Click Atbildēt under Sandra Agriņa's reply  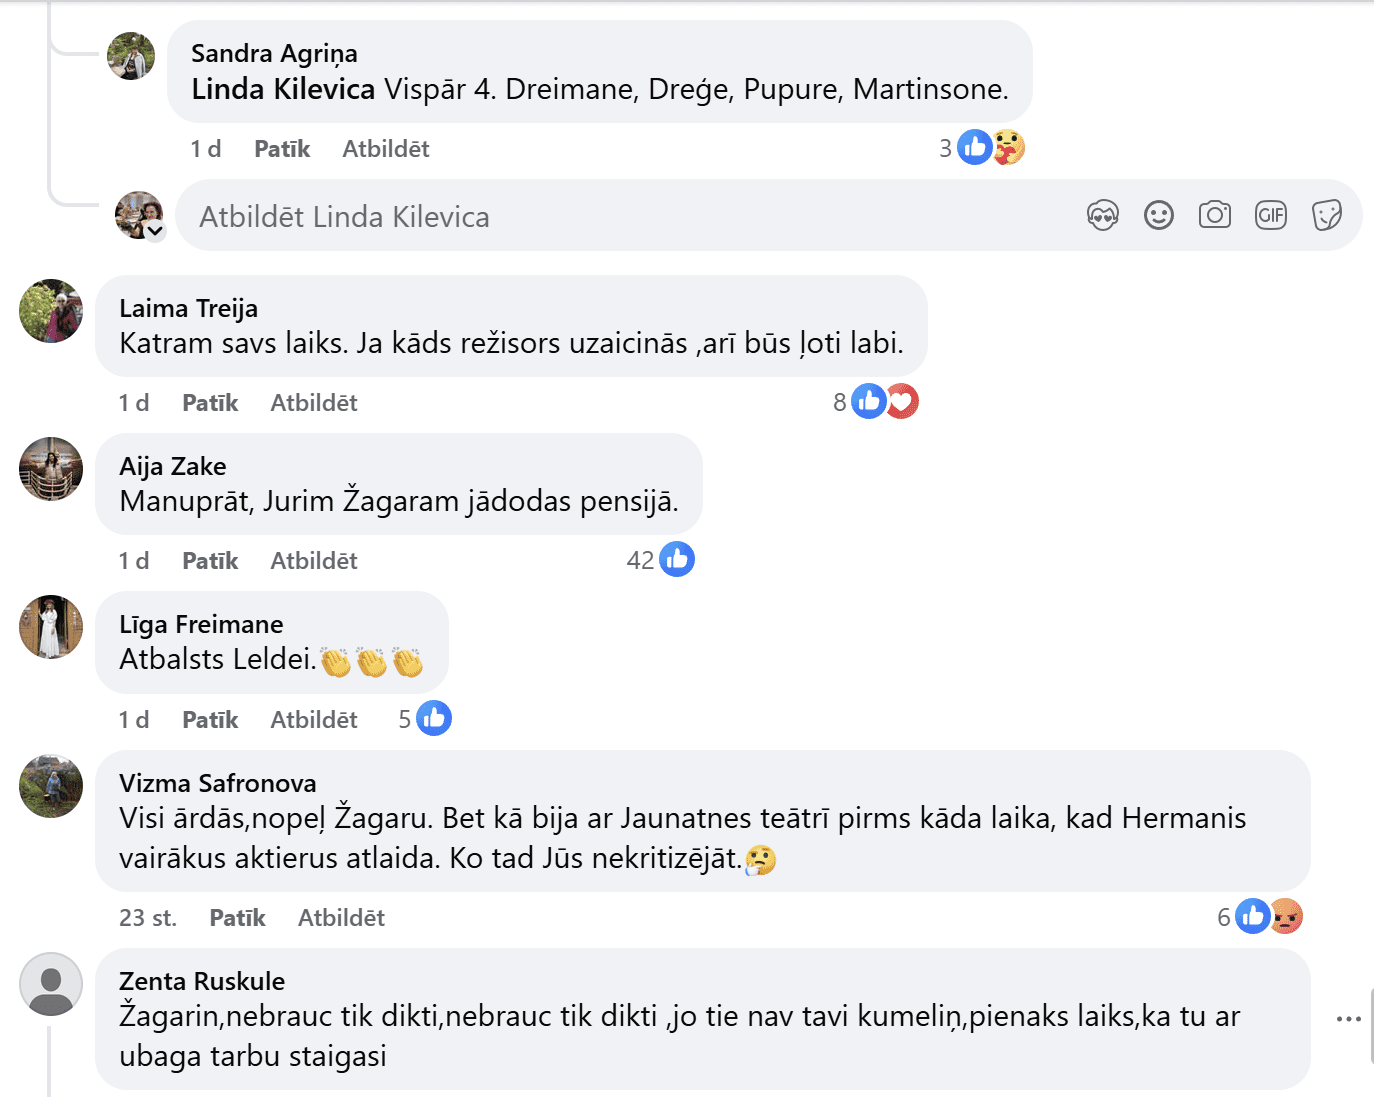pyautogui.click(x=385, y=149)
